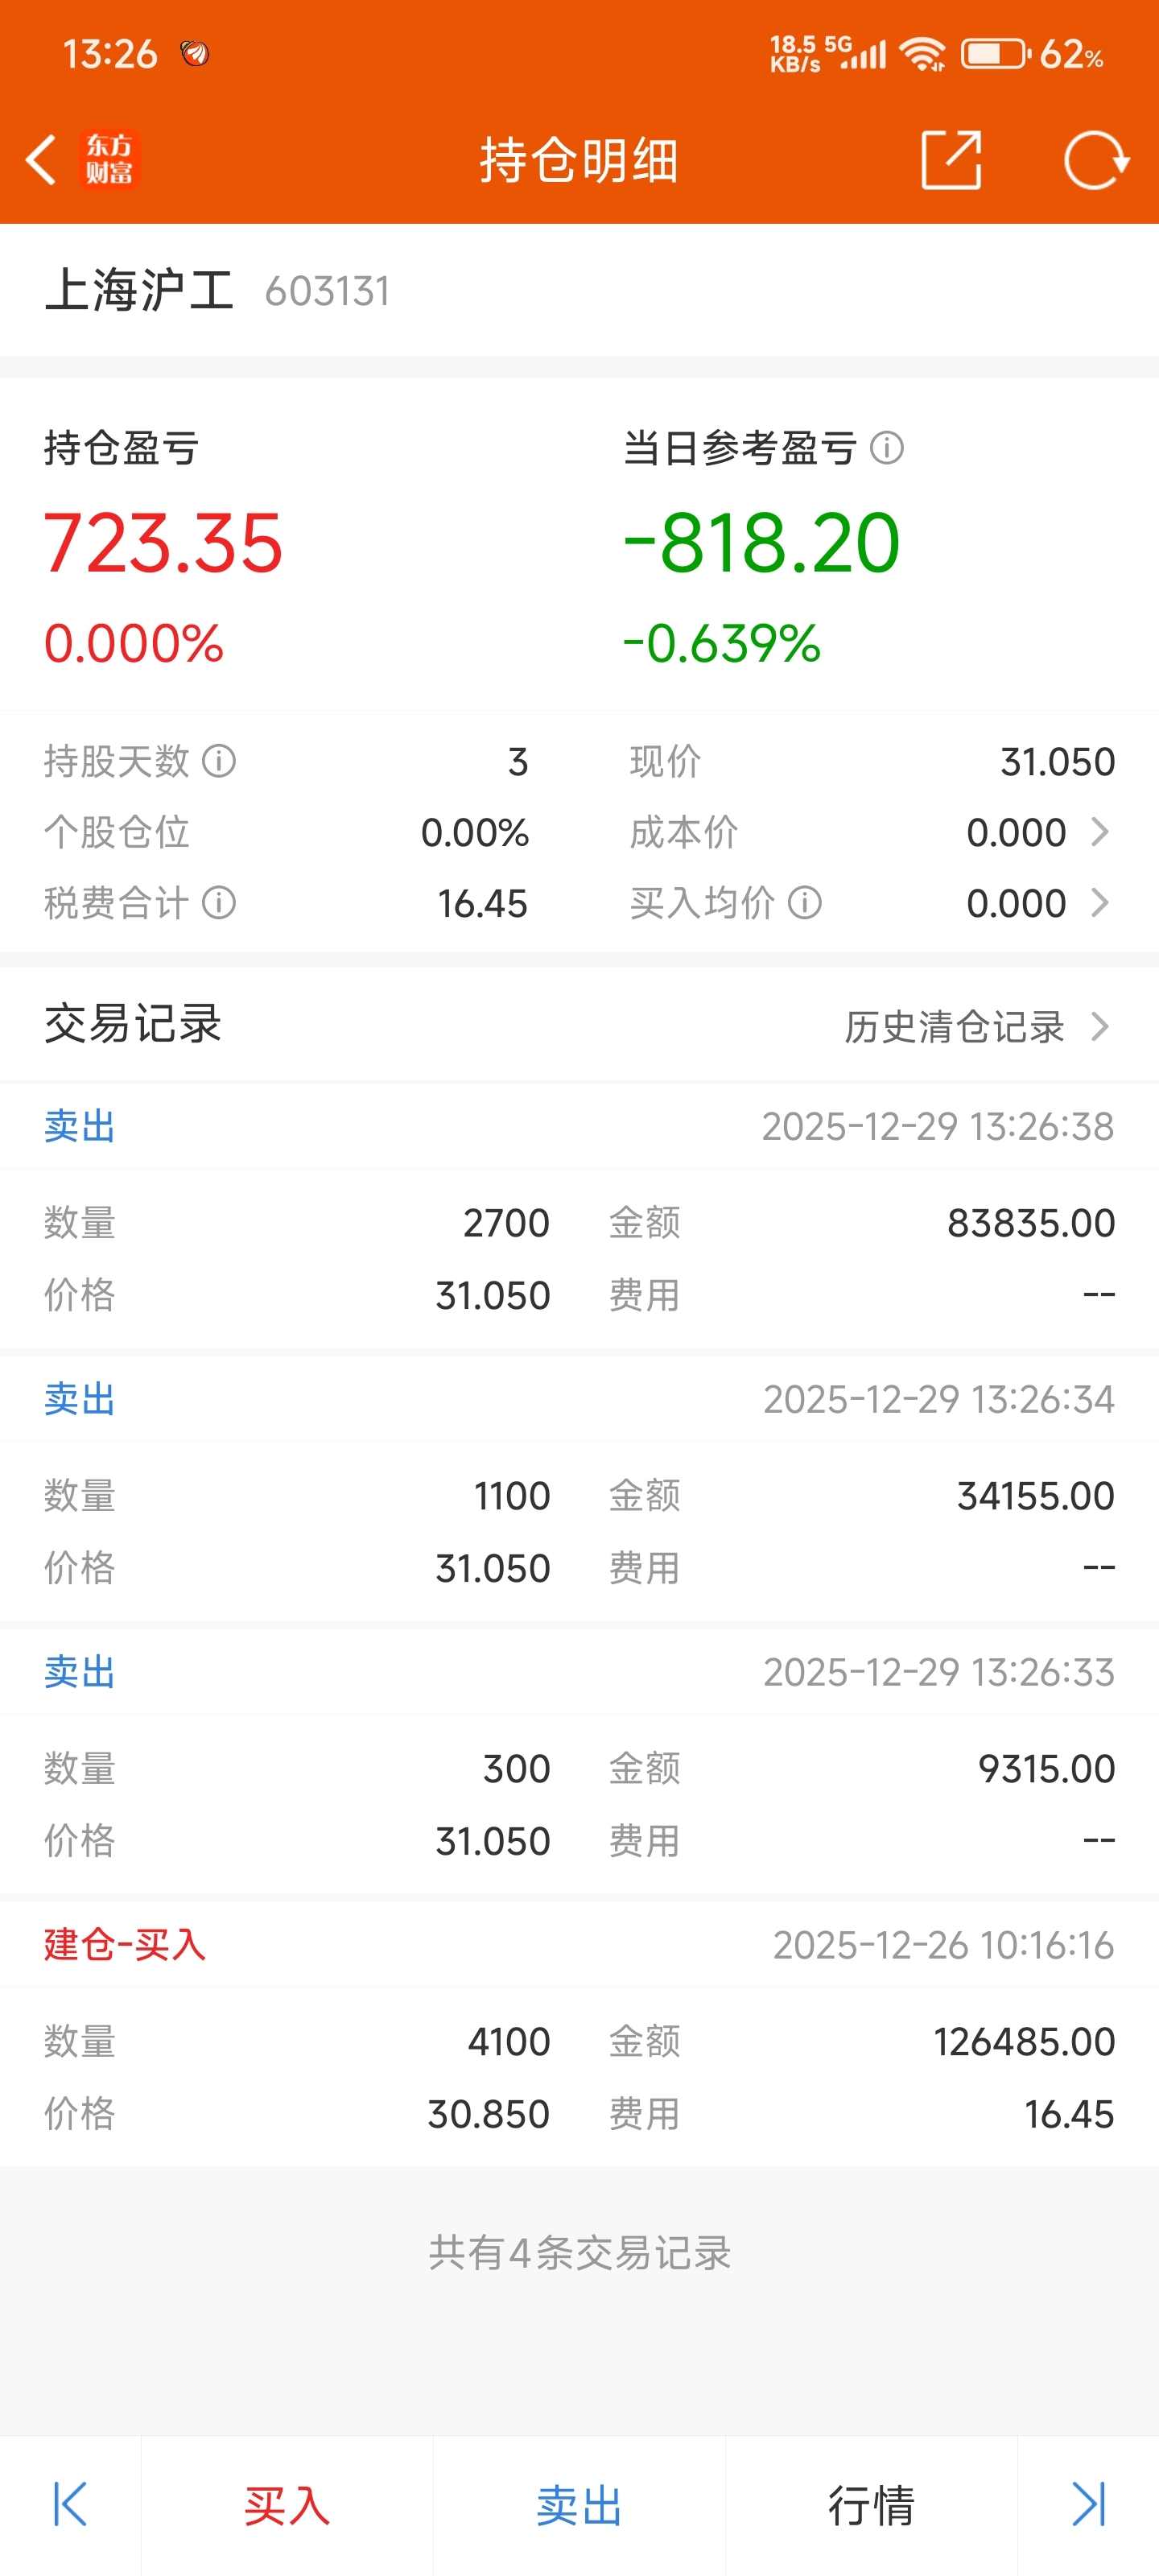
Task: Tap the 东方财富 logo icon
Action: pyautogui.click(x=109, y=160)
